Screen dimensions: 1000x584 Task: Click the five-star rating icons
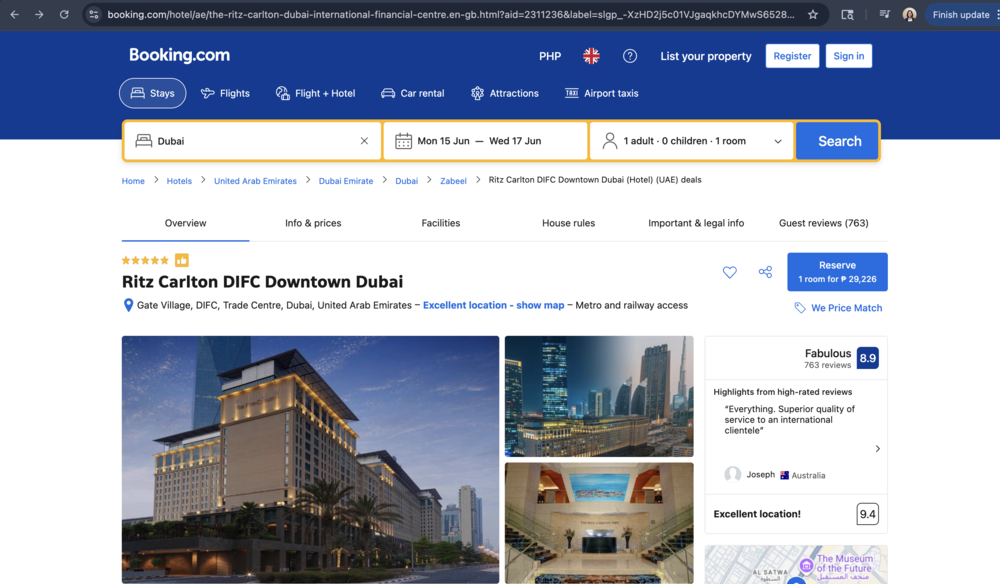[145, 260]
